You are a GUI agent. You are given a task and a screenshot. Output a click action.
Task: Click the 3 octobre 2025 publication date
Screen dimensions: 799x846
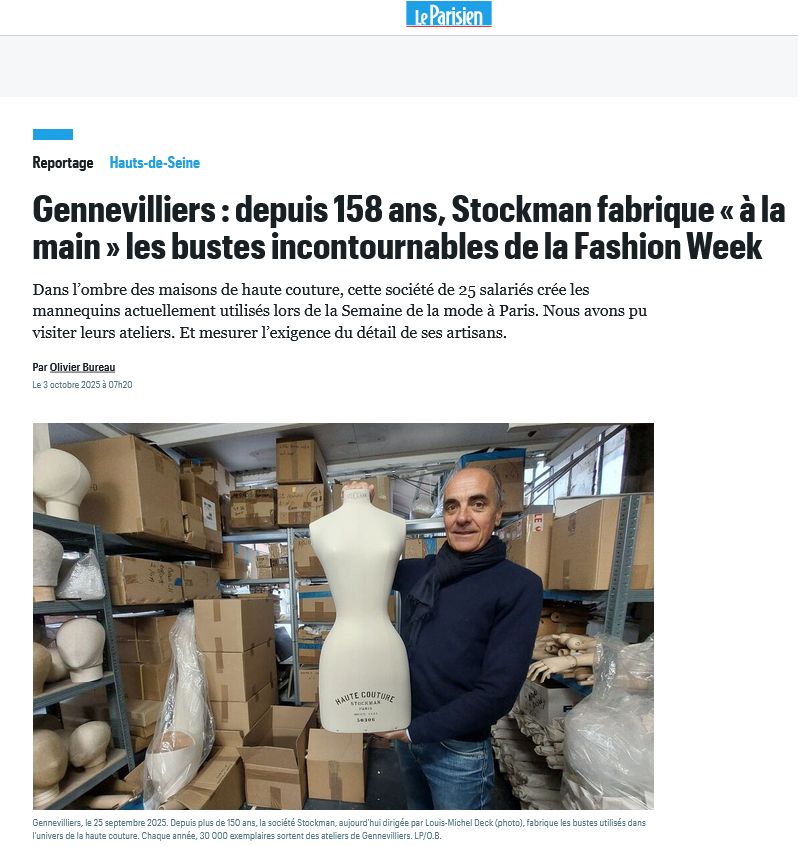[82, 385]
